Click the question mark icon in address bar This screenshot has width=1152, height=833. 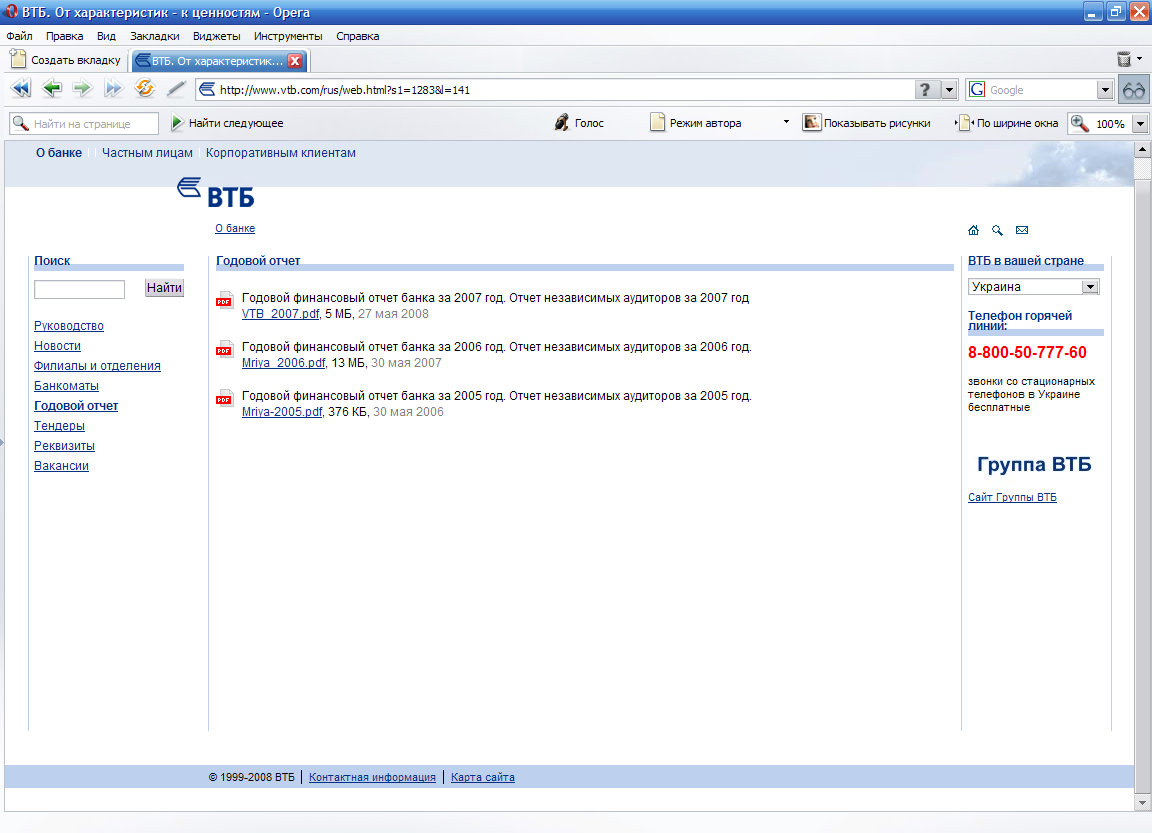(x=926, y=90)
